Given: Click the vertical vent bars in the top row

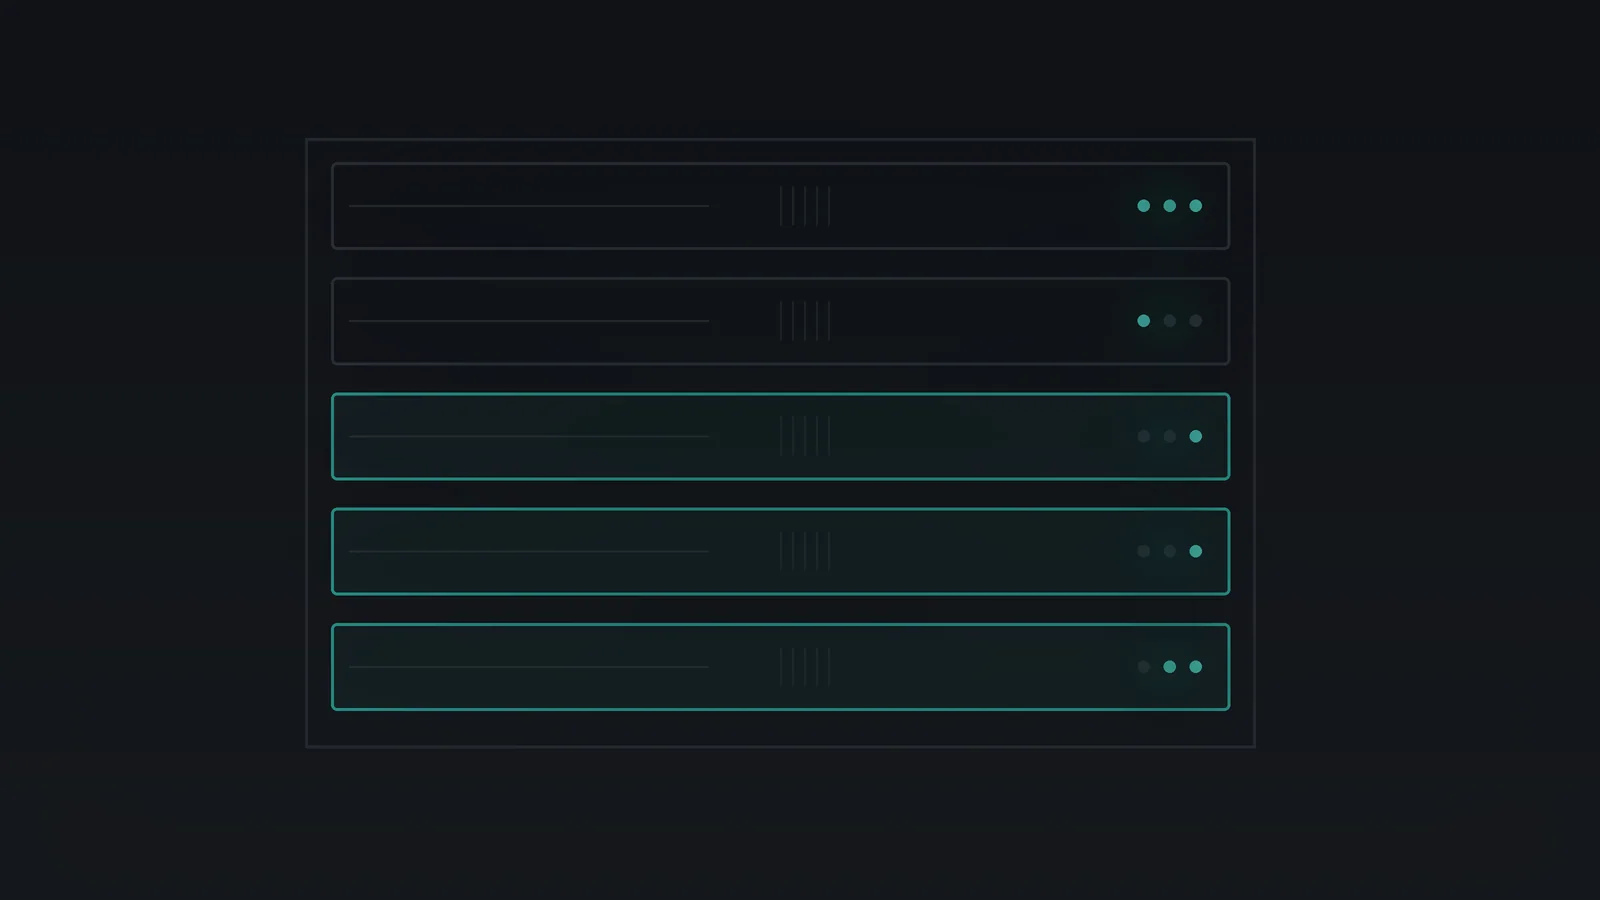Looking at the screenshot, I should click(805, 206).
